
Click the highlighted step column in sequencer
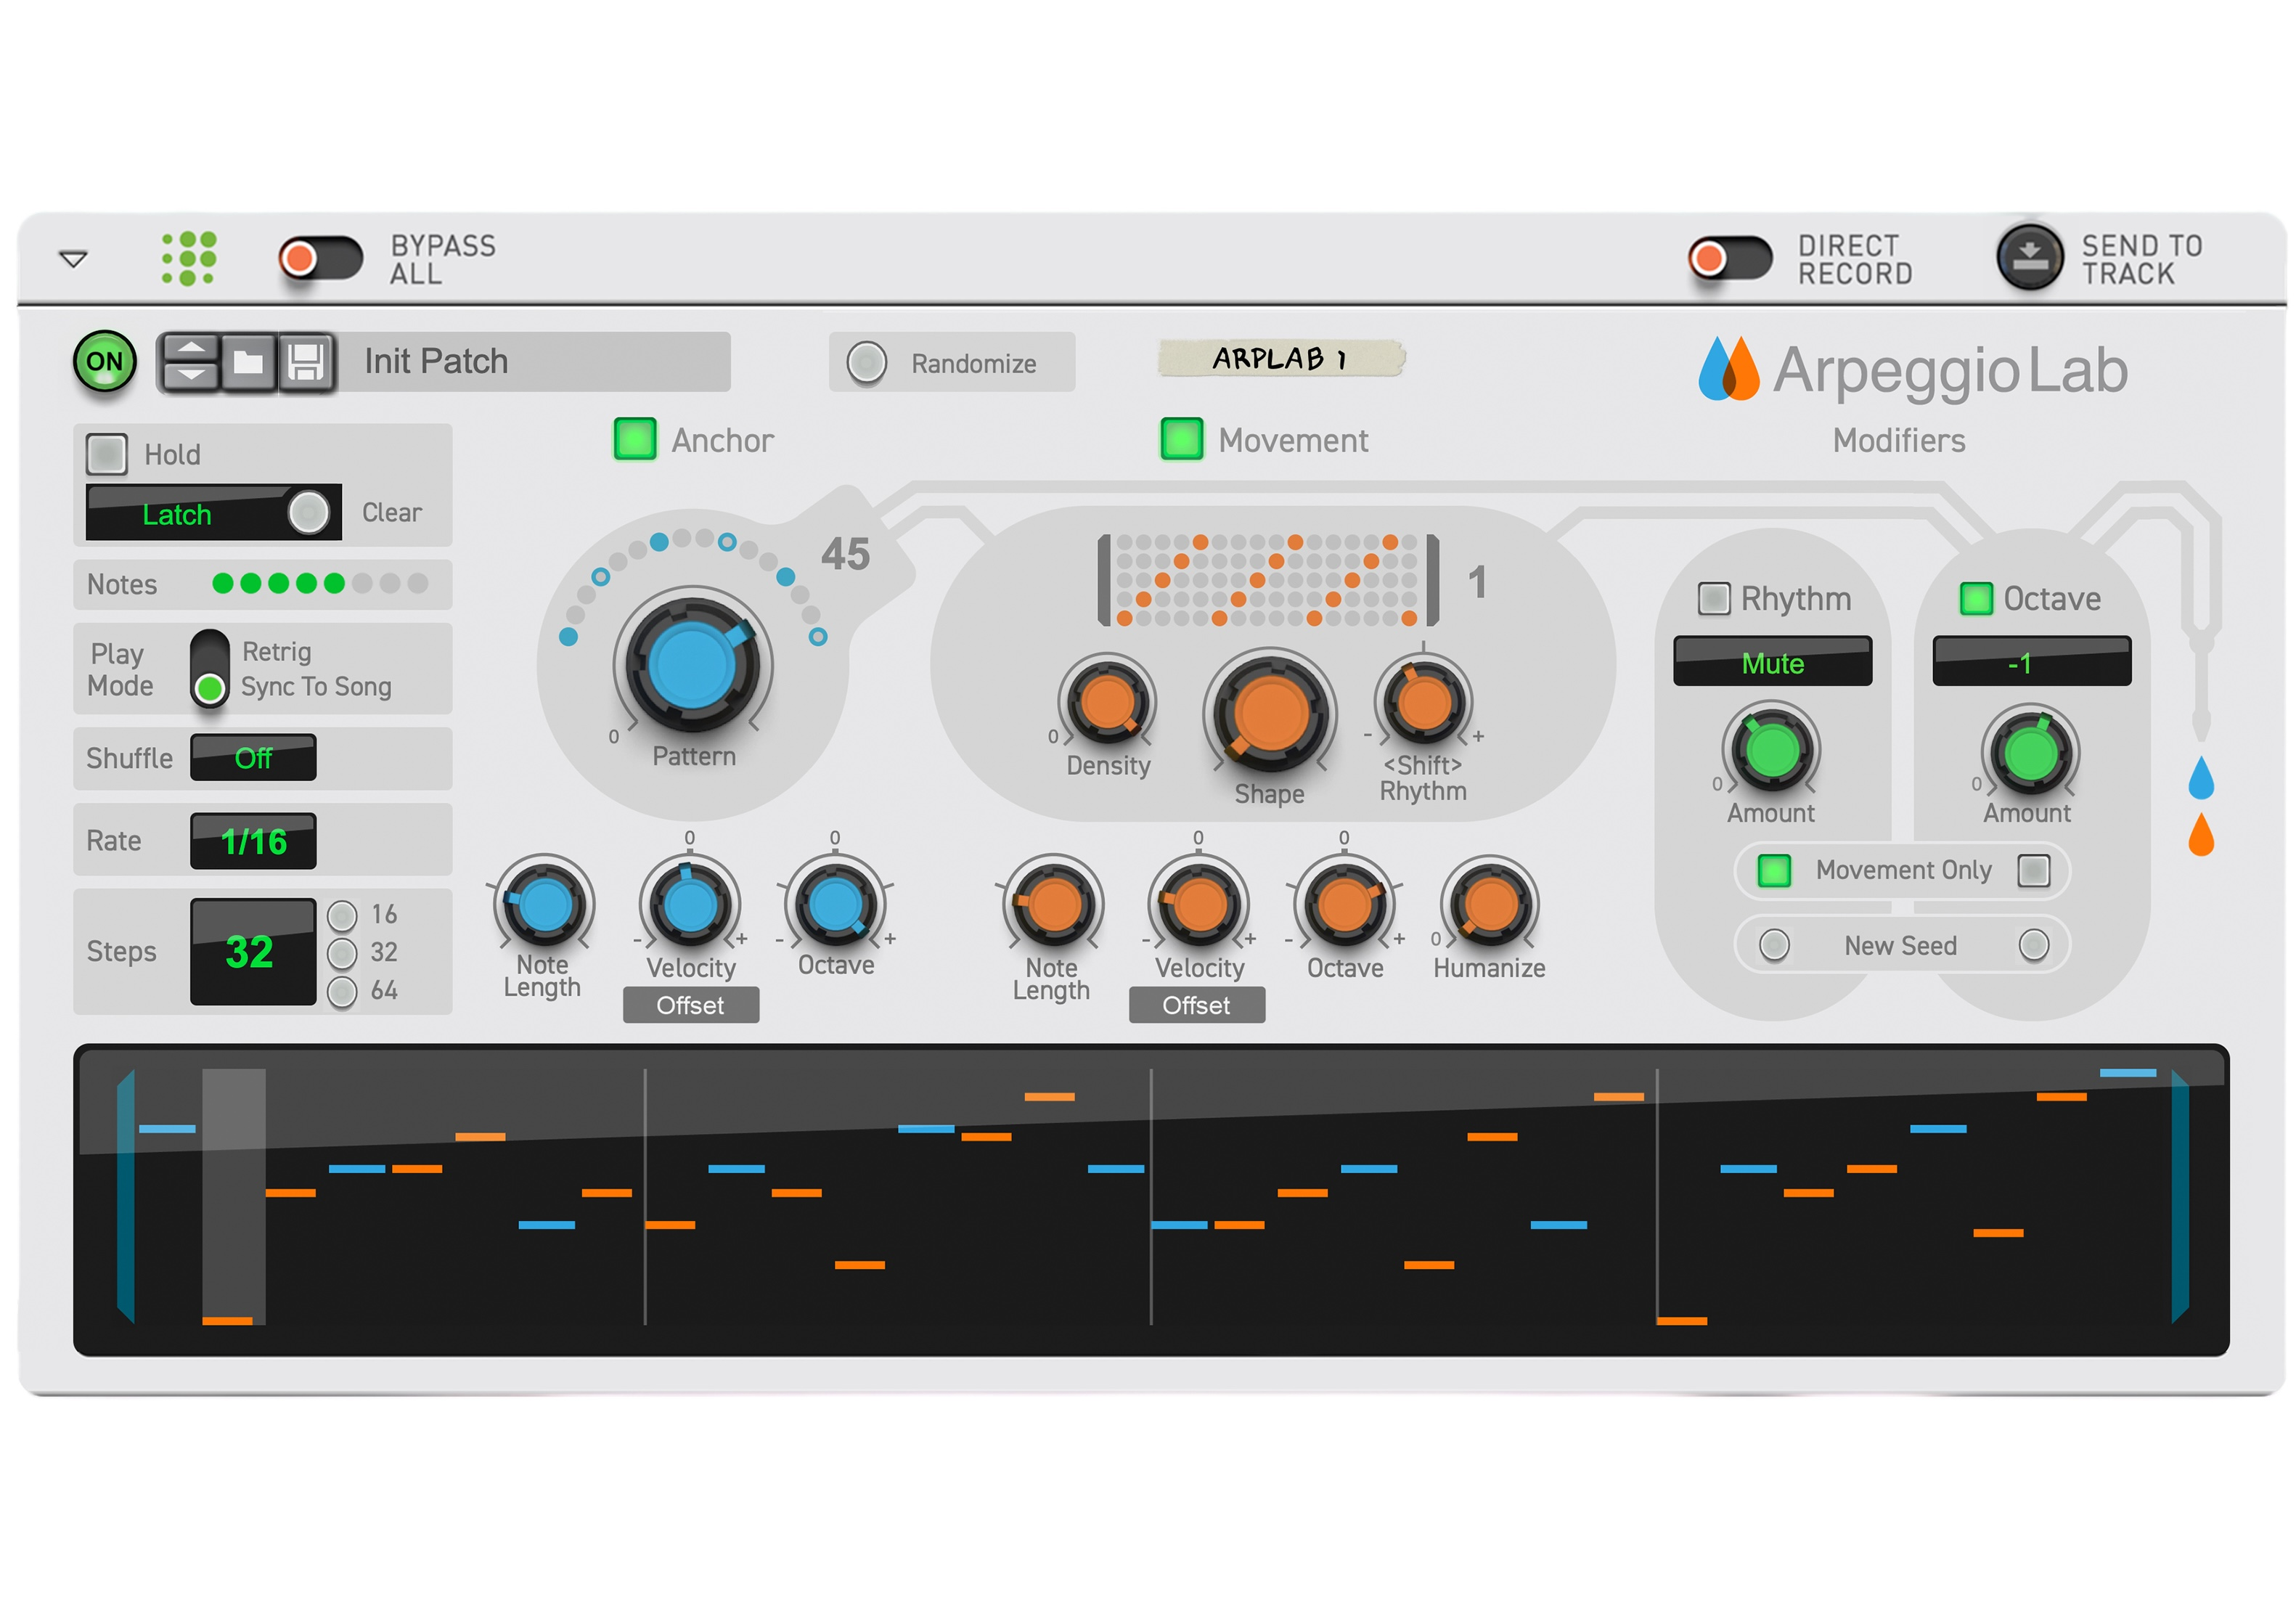[x=234, y=1197]
